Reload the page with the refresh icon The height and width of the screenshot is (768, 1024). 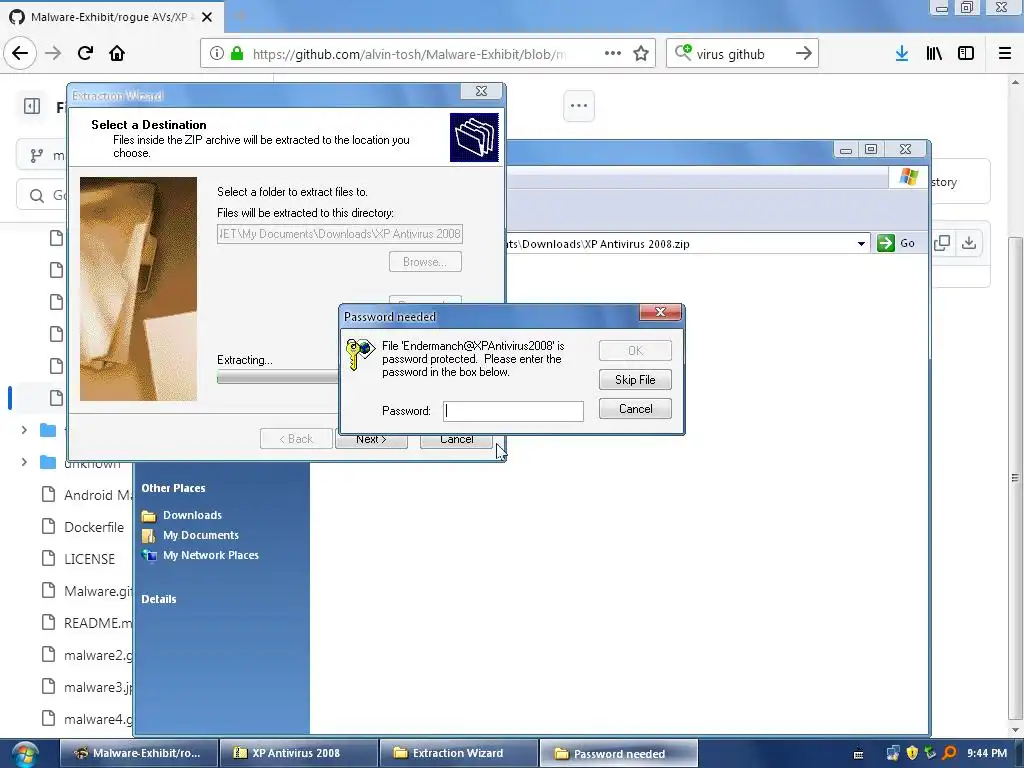85,53
